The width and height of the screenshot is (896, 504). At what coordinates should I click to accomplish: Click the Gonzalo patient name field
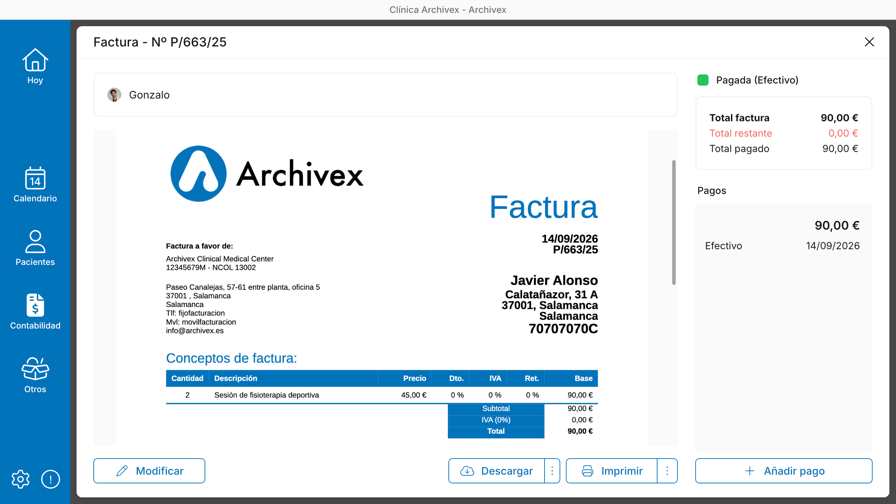[385, 95]
